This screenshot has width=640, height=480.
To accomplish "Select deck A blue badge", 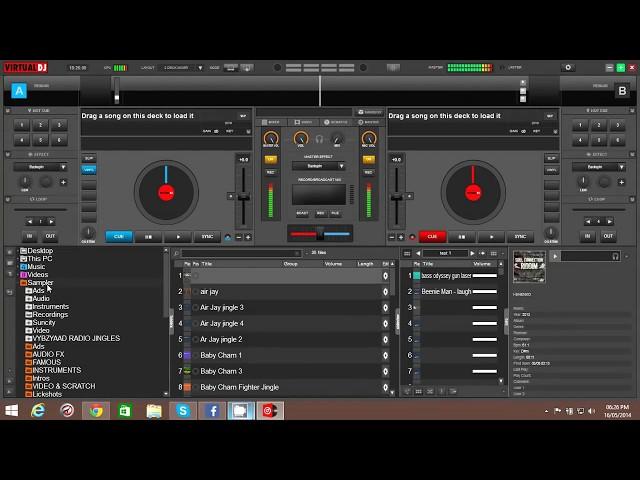I will click(19, 91).
